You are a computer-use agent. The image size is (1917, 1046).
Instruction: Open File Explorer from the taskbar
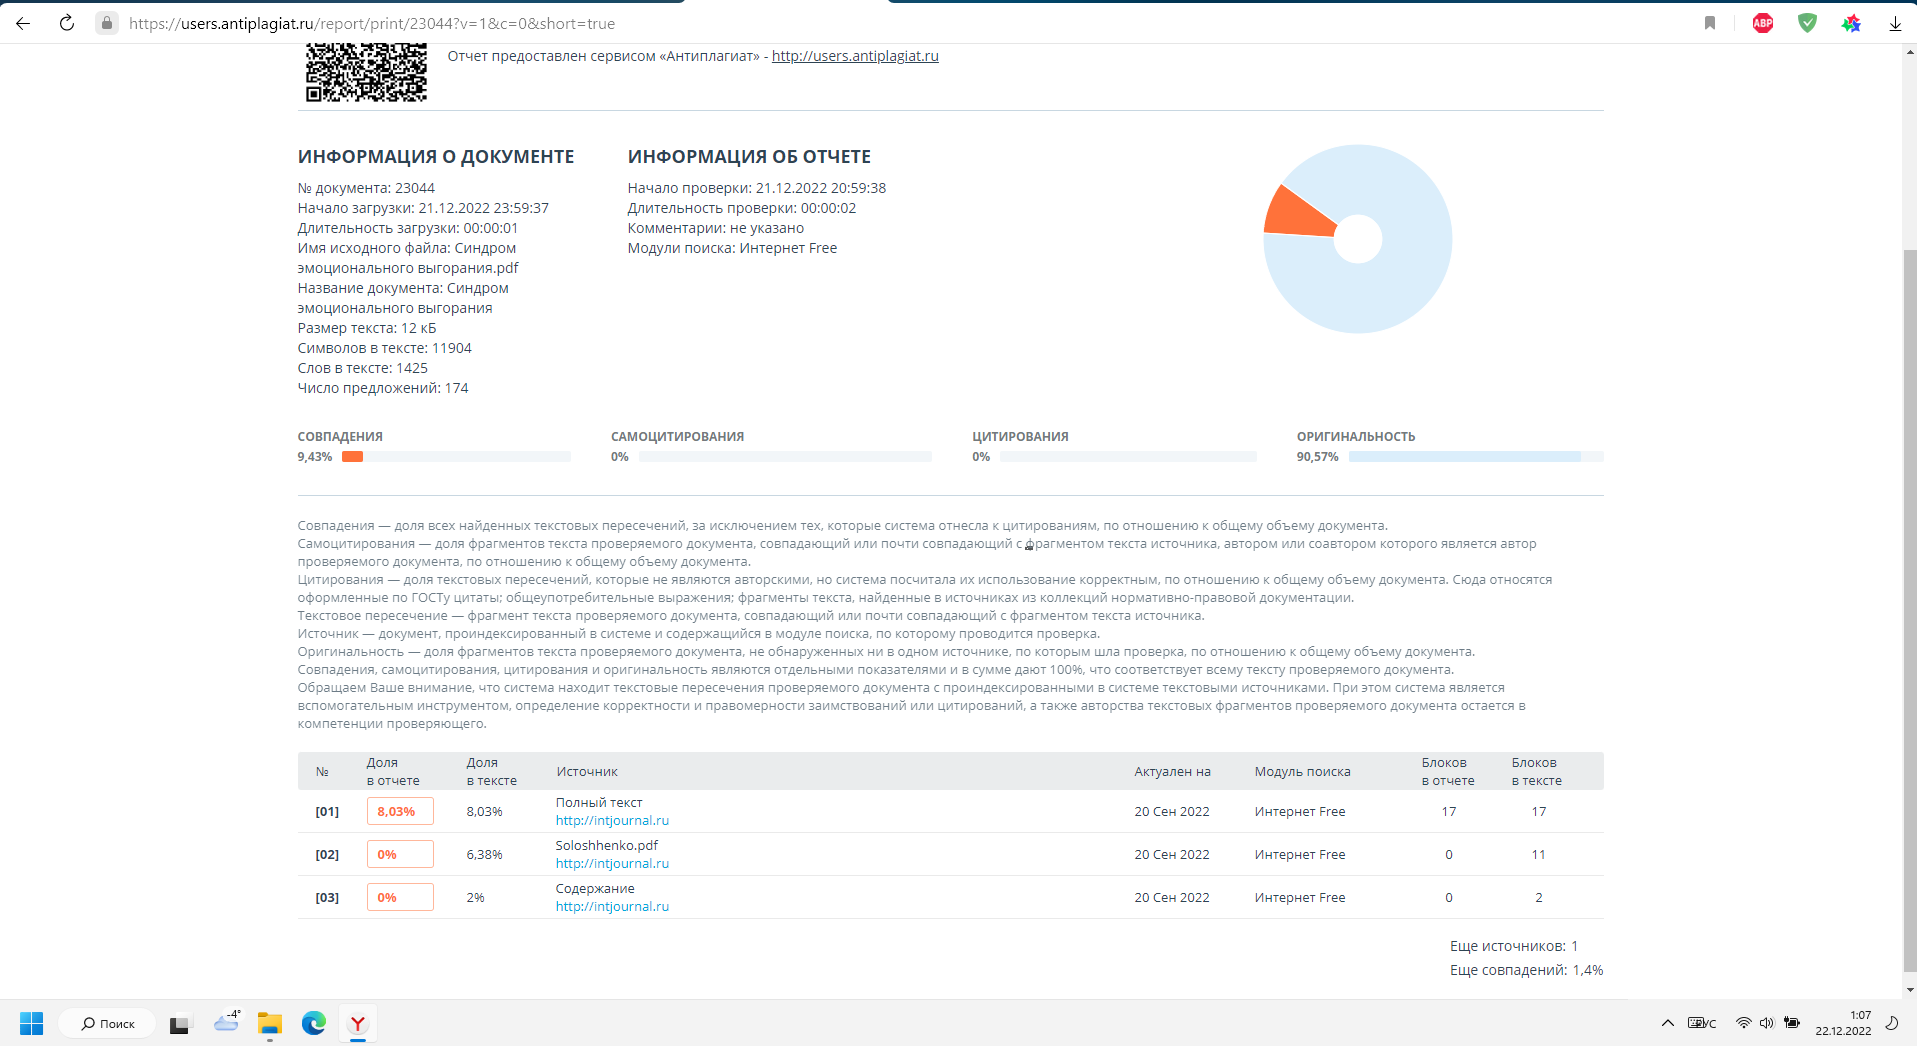click(x=270, y=1023)
